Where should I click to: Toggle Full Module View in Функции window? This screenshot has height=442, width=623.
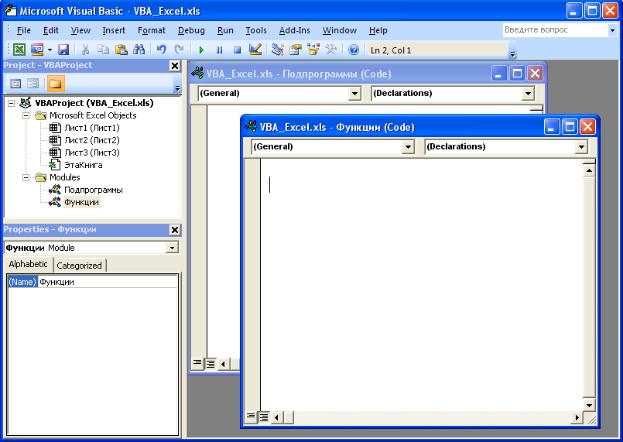[264, 417]
